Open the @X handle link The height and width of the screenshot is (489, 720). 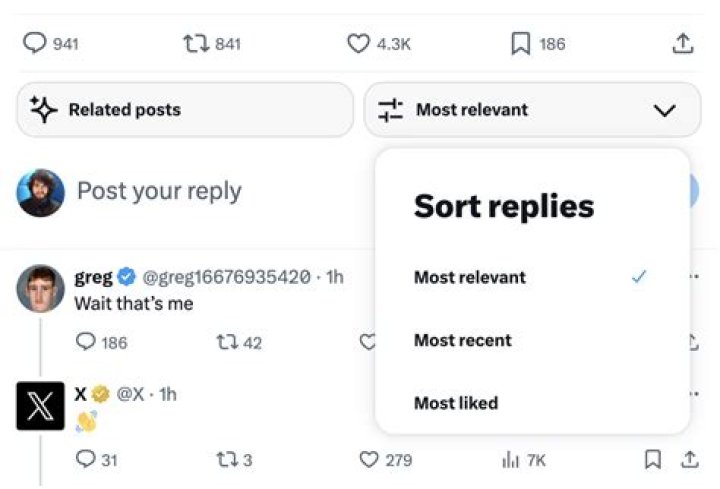click(x=131, y=394)
